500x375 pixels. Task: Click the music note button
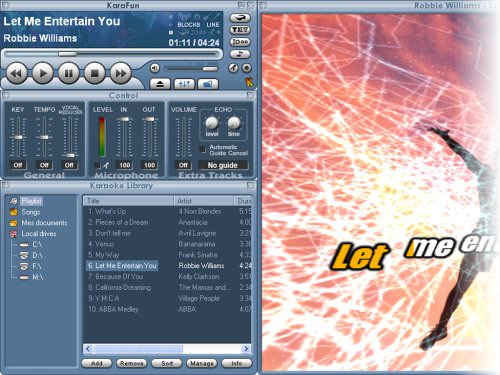tap(240, 54)
